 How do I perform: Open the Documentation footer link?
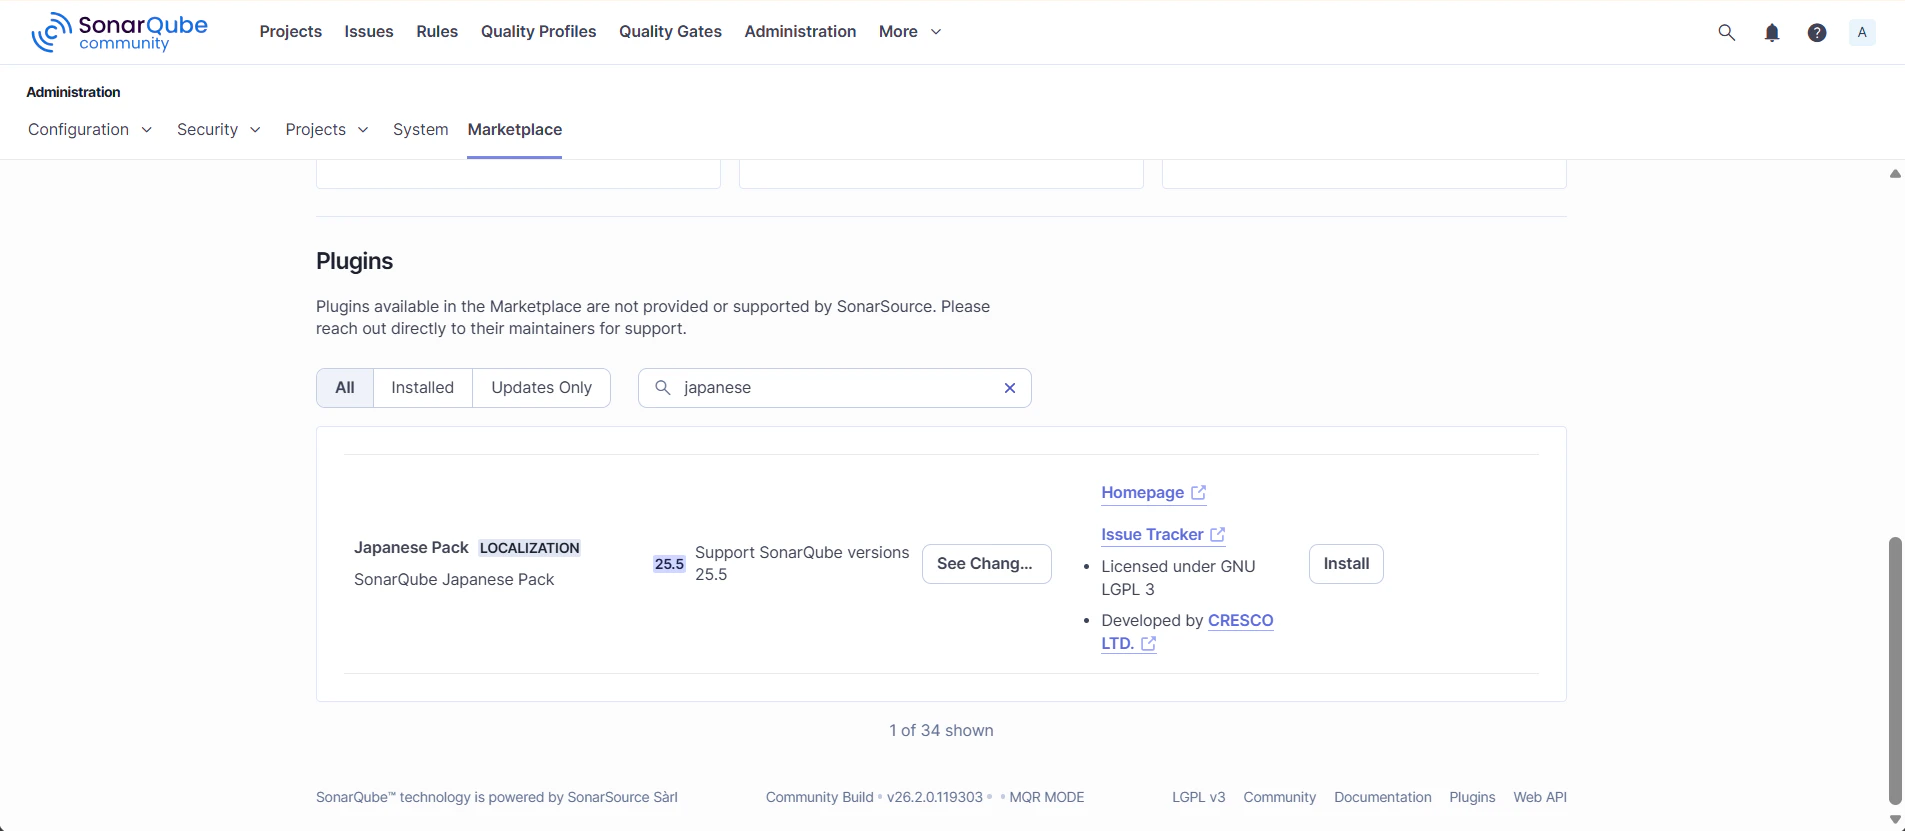[x=1383, y=797]
